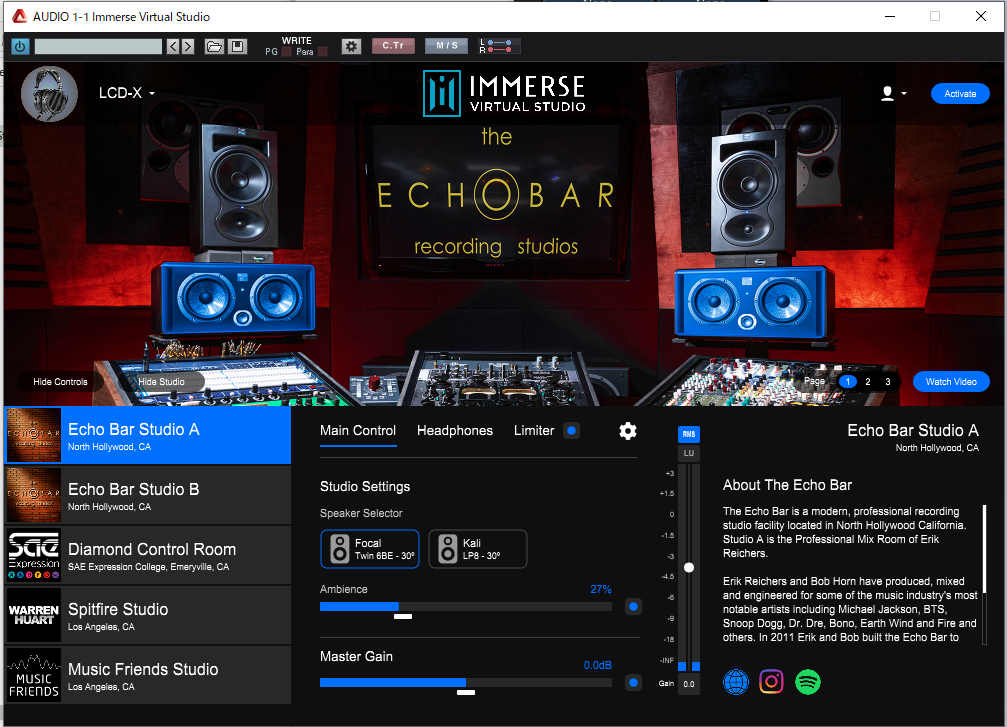Select the LU meter mode

click(x=688, y=453)
